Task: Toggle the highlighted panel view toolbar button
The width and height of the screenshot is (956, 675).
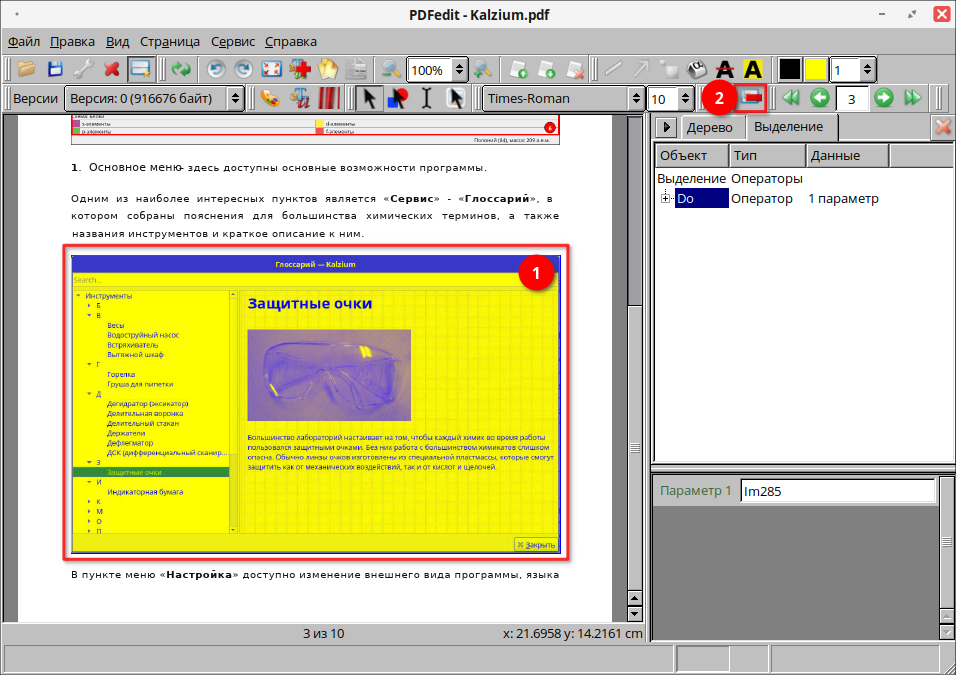Action: pyautogui.click(x=140, y=70)
